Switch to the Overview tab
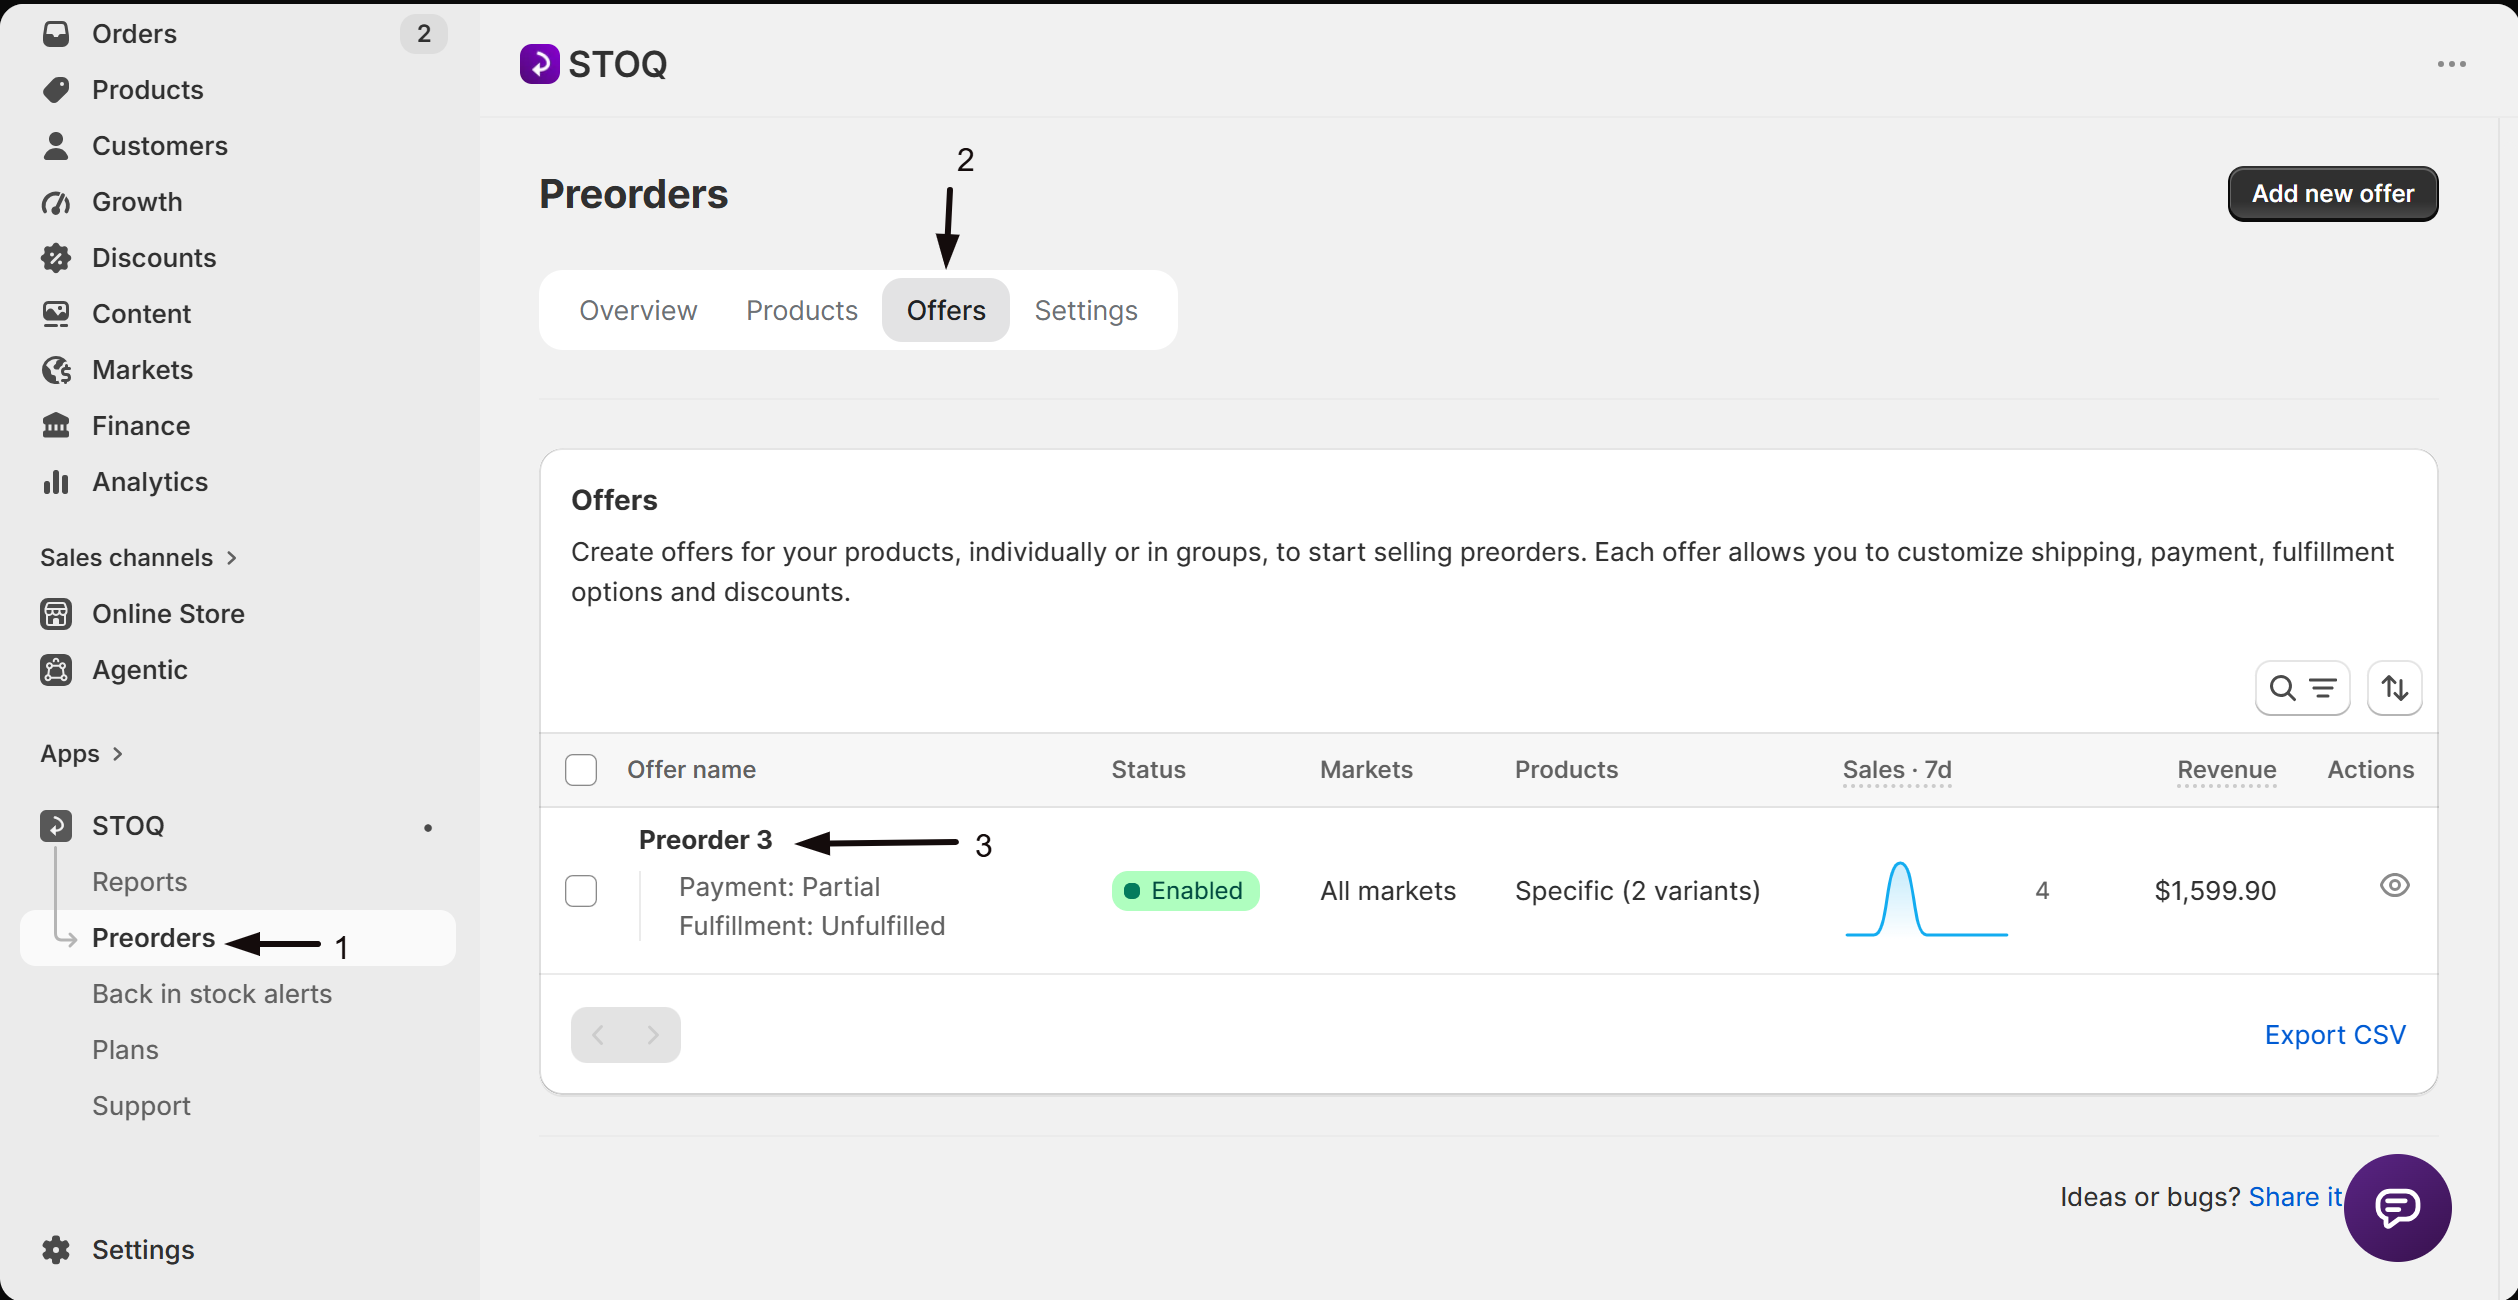 638,310
